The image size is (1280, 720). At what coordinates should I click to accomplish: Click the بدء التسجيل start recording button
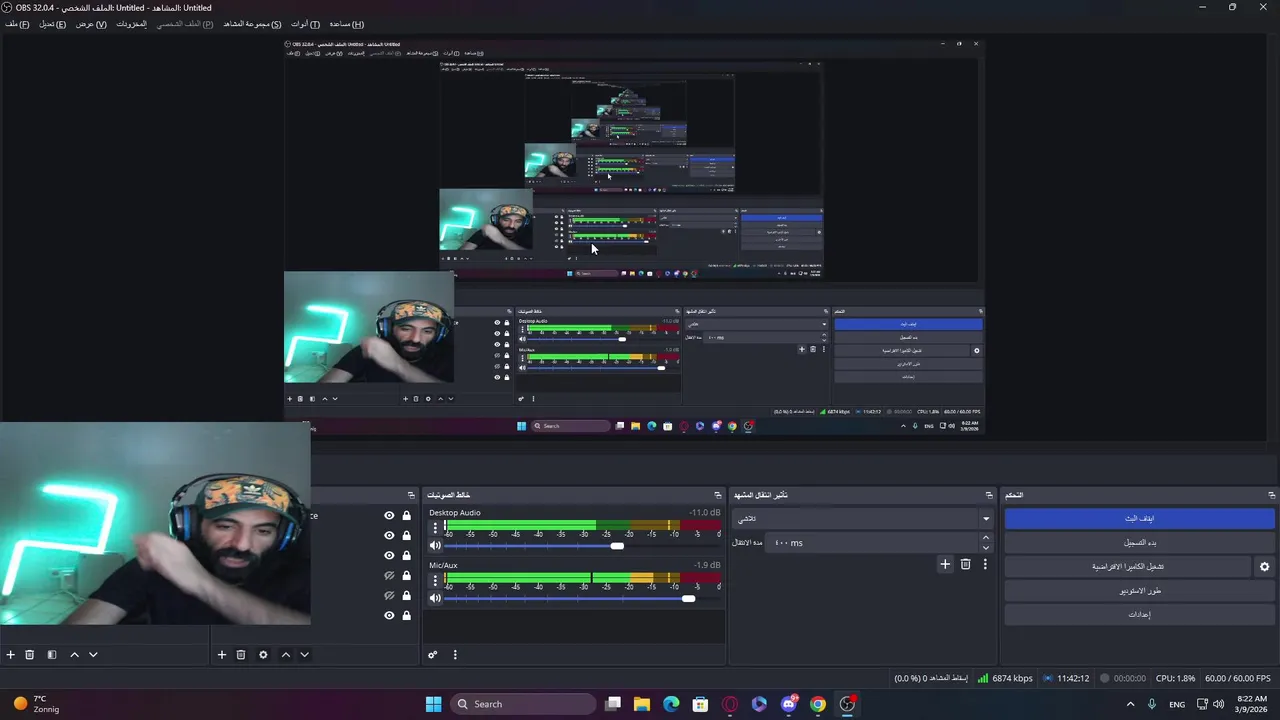coord(1139,543)
